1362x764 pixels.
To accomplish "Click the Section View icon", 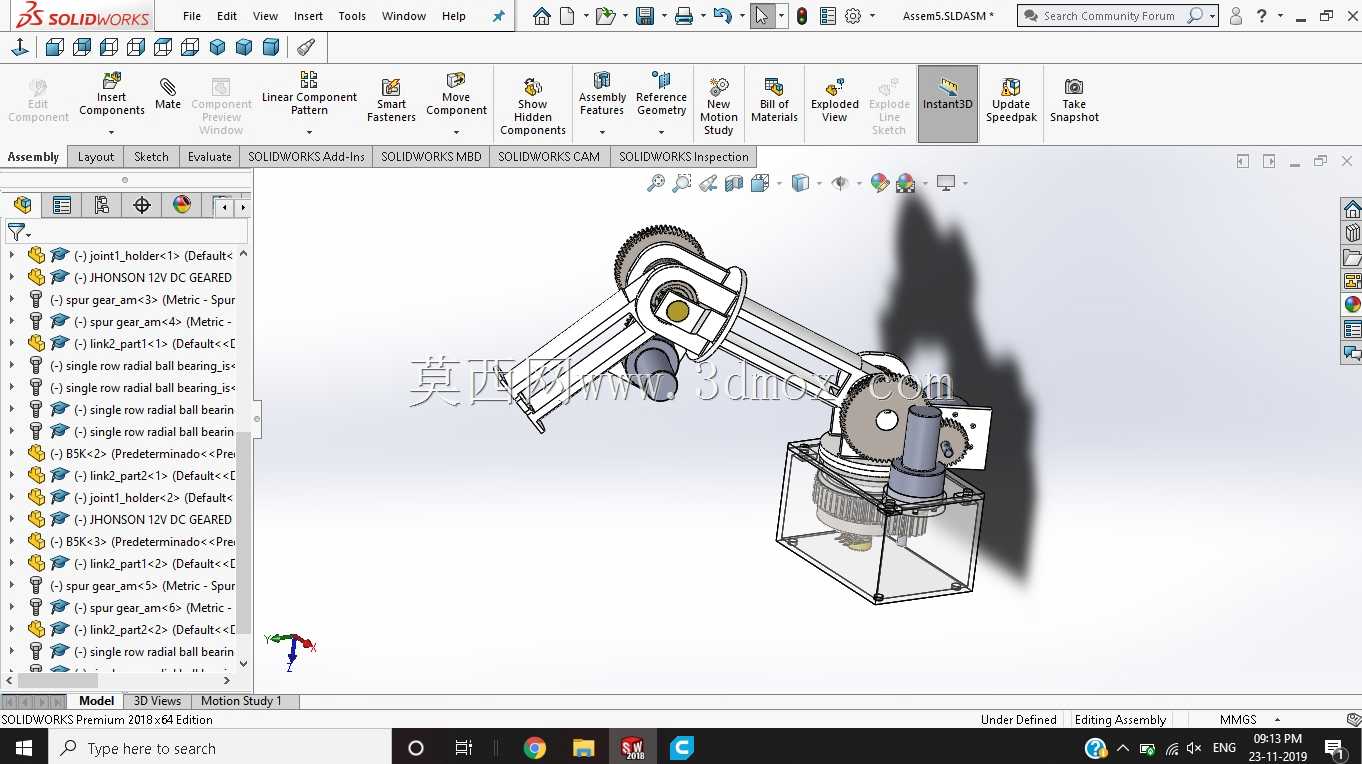I will pos(735,183).
